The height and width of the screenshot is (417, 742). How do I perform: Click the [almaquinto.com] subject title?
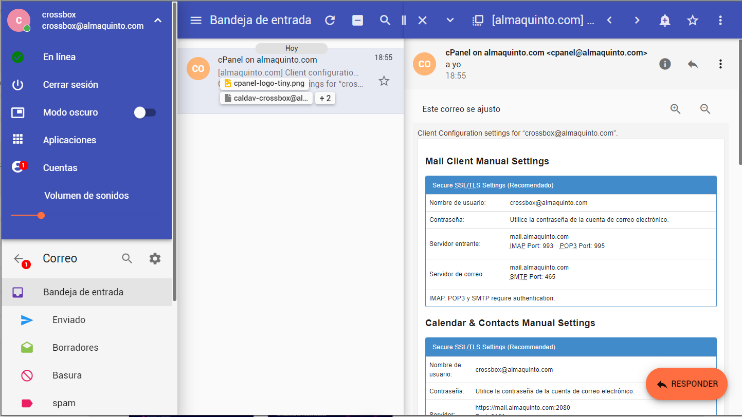543,20
